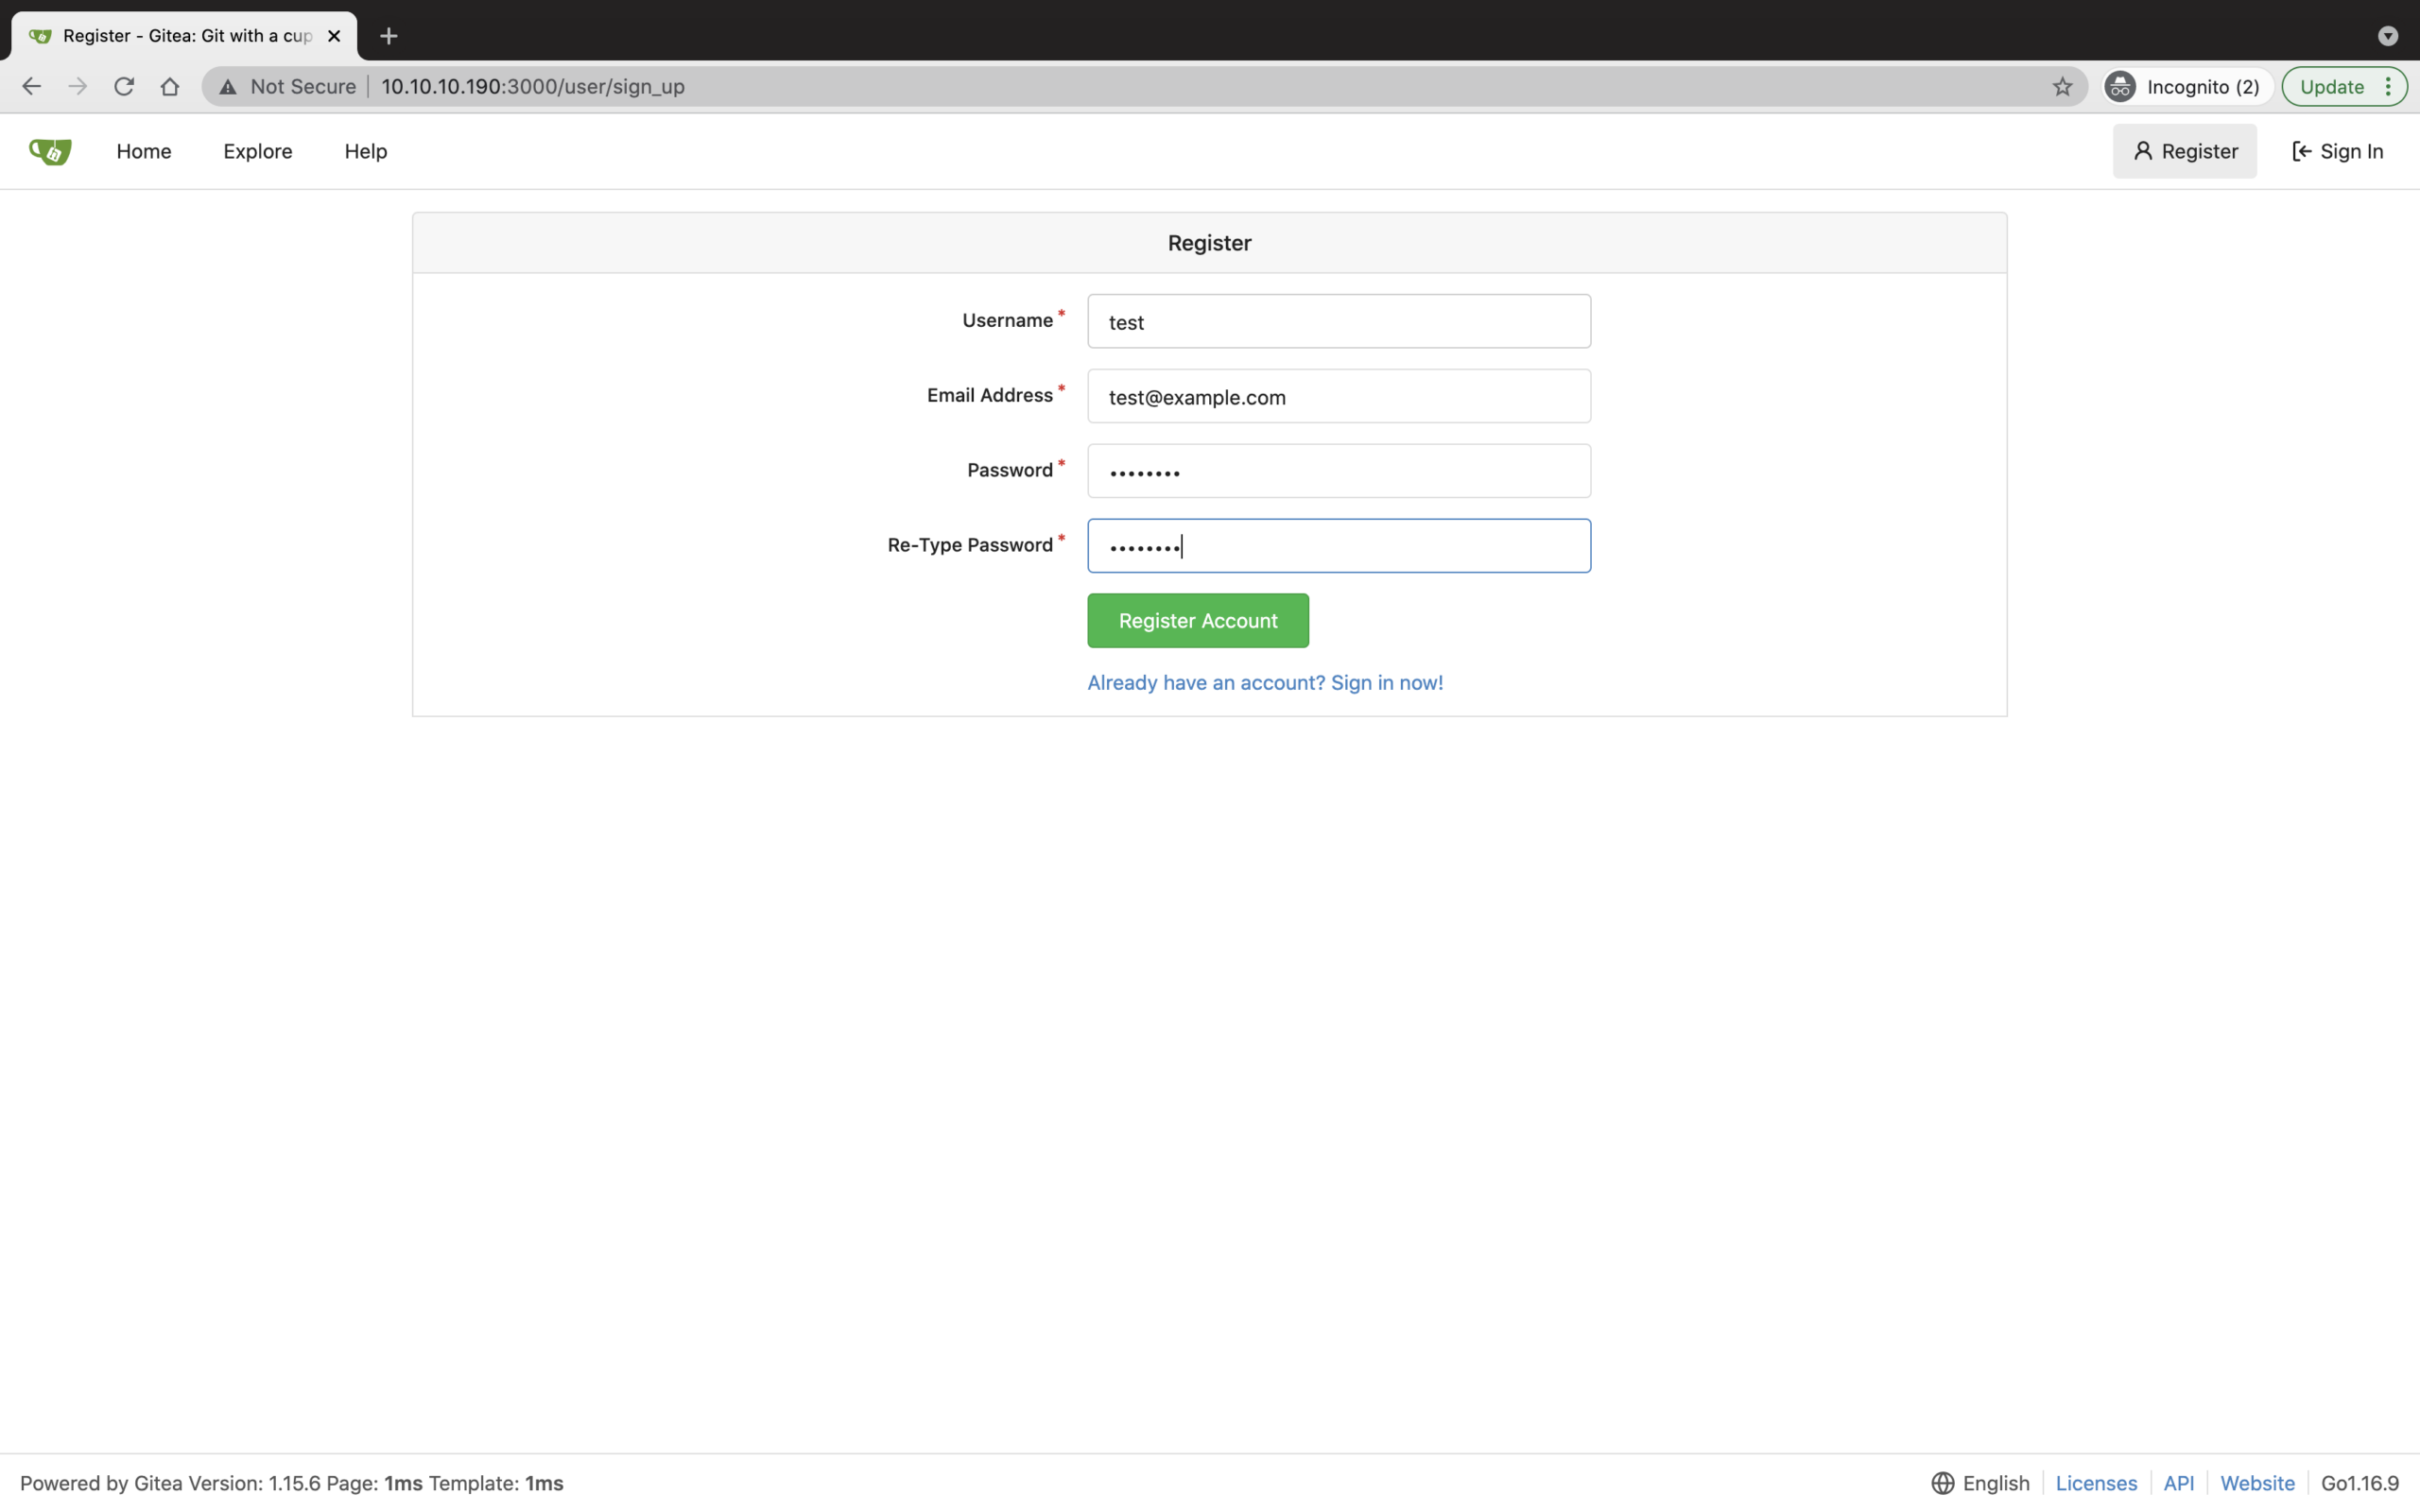
Task: Open a new browser tab
Action: pyautogui.click(x=388, y=35)
